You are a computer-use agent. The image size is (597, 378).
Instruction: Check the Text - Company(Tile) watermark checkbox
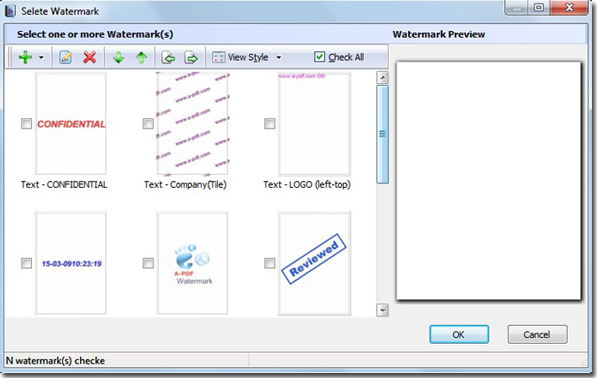tap(148, 124)
